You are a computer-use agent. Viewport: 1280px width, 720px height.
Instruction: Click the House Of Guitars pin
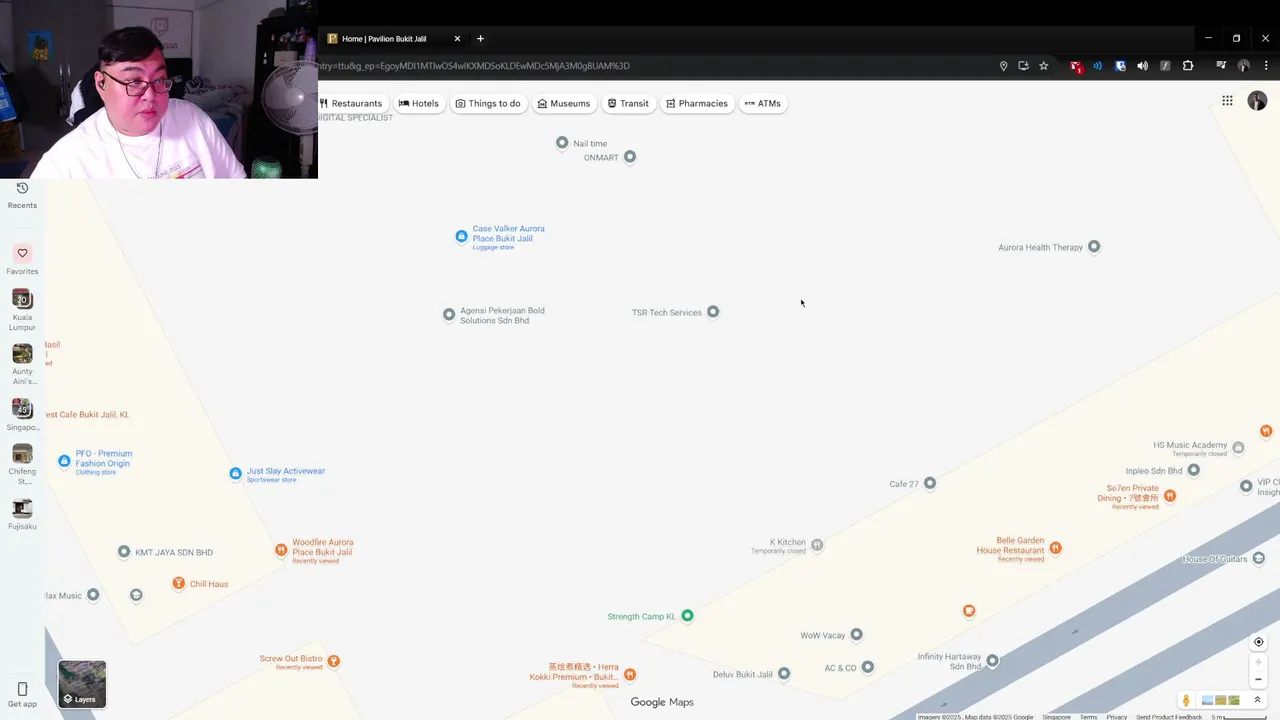(1259, 557)
